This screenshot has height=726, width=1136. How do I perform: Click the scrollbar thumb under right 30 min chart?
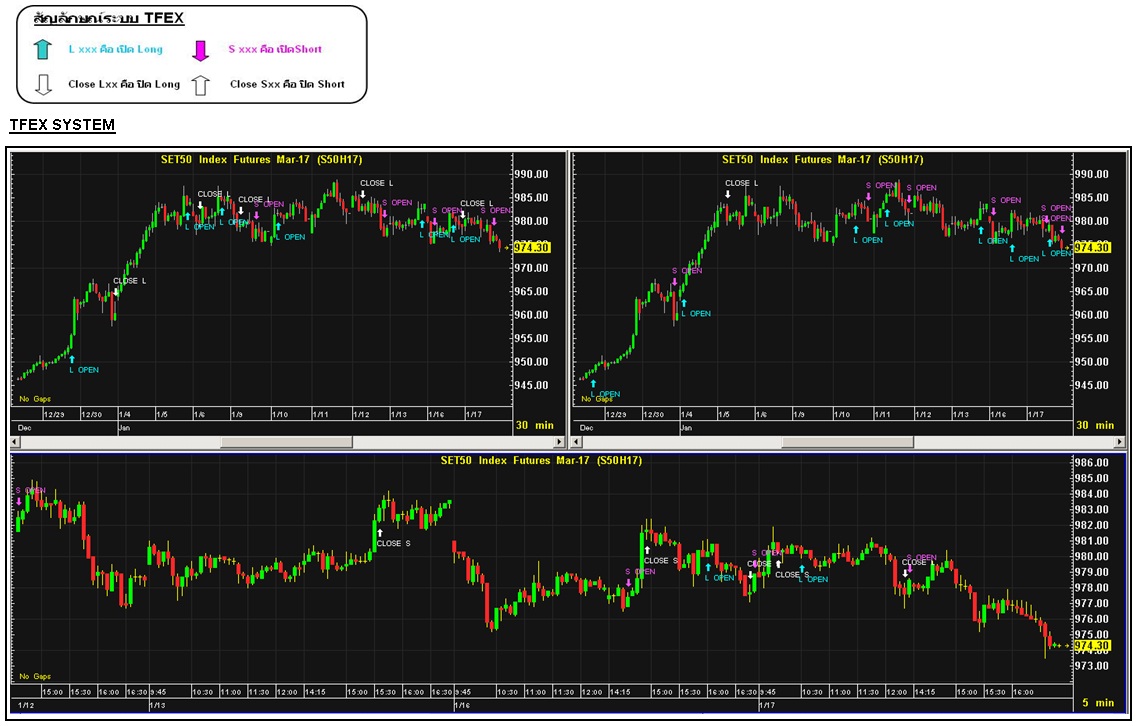847,441
